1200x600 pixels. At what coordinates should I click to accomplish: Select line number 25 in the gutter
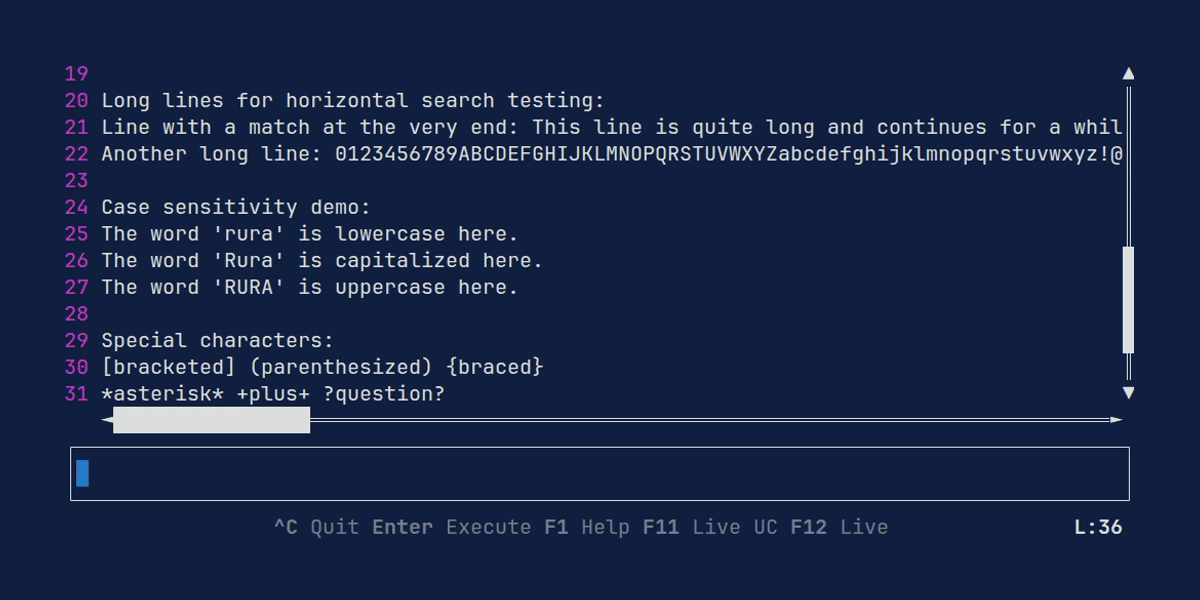click(76, 234)
